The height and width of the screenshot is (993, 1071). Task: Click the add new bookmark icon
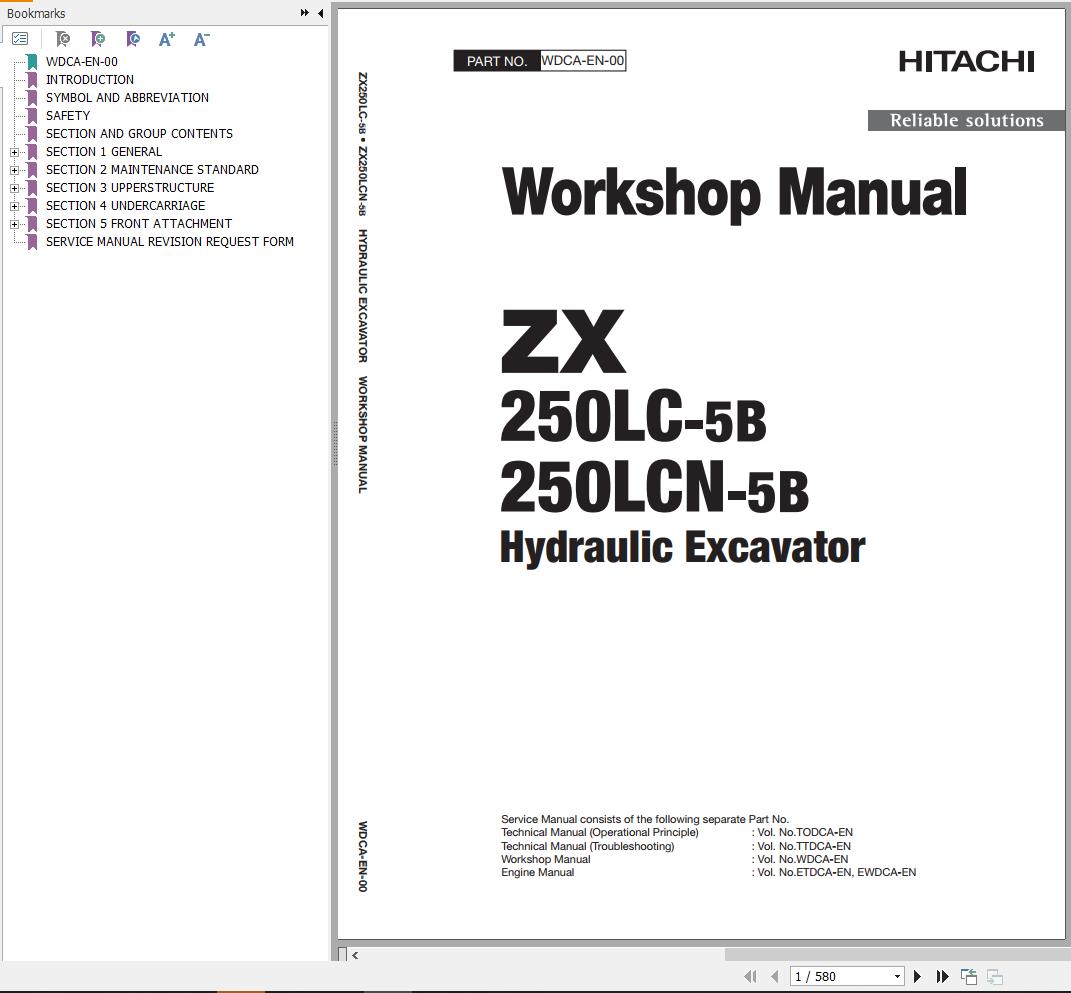(98, 39)
